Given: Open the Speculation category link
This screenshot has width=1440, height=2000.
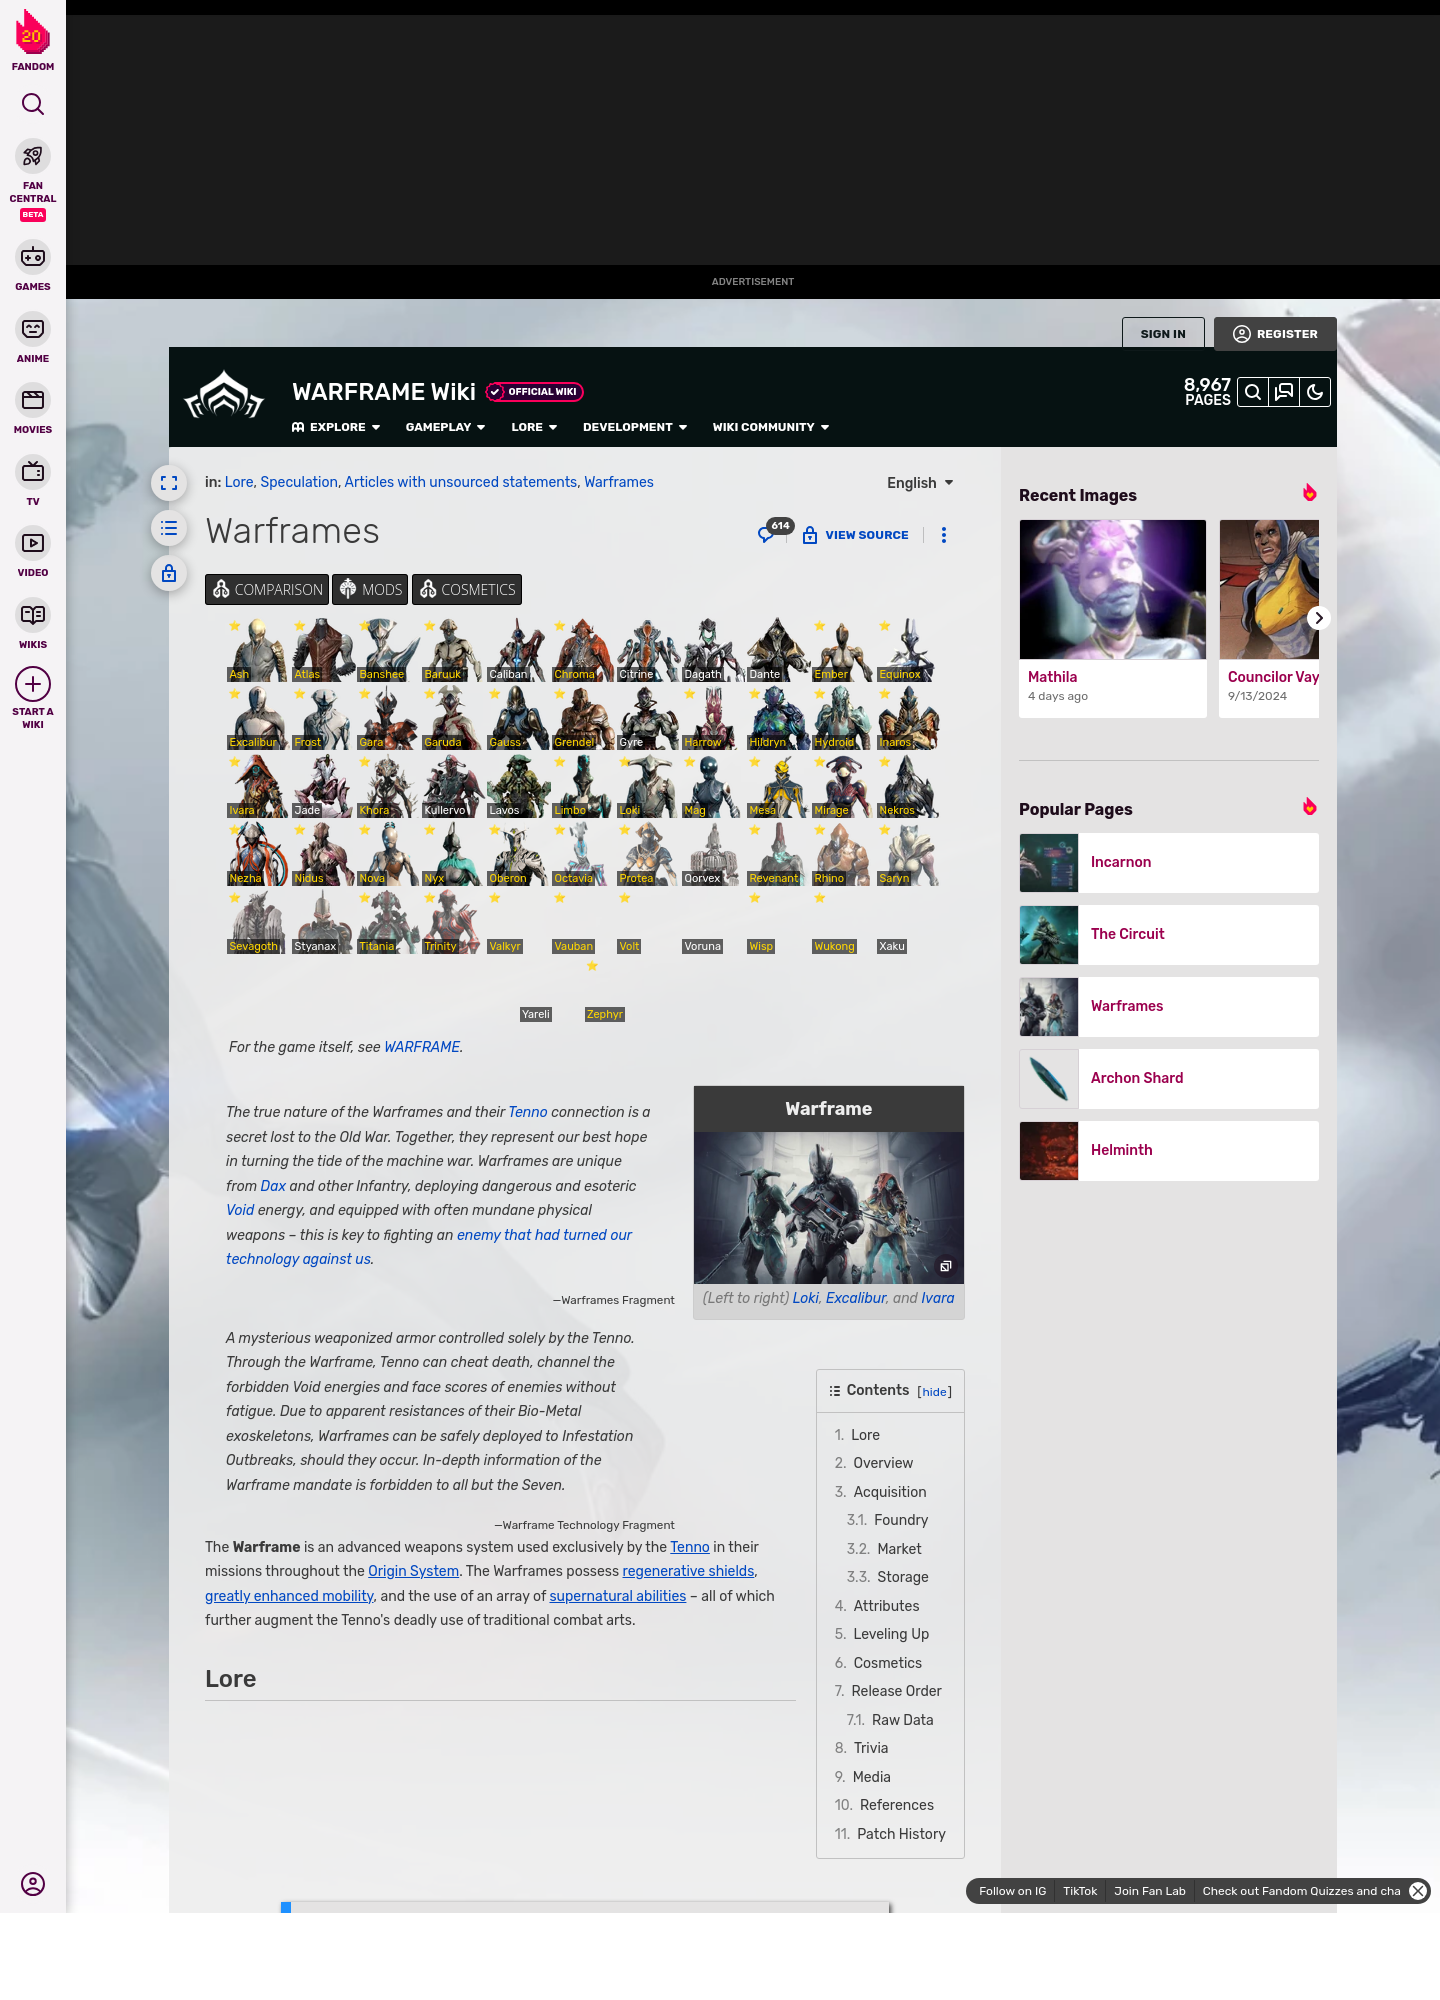Looking at the screenshot, I should (299, 482).
